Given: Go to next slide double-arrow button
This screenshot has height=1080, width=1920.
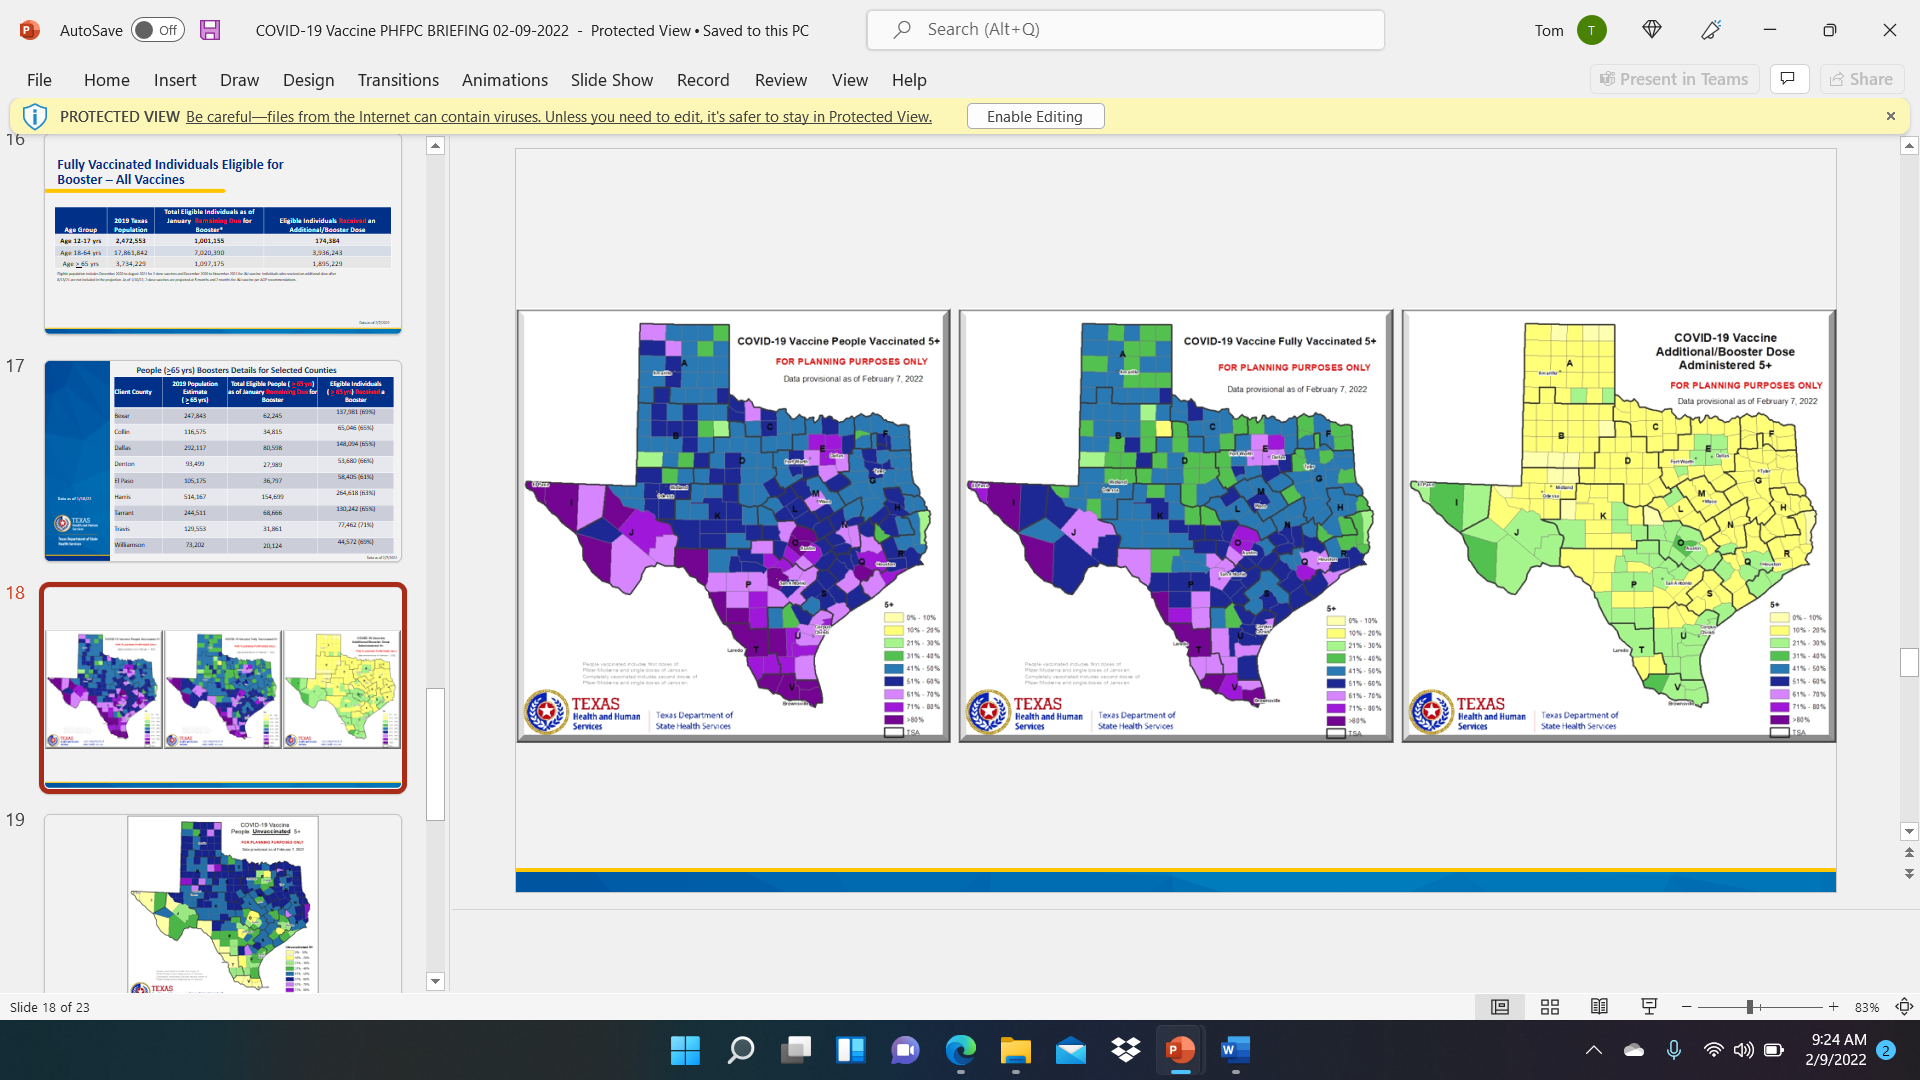Looking at the screenshot, I should click(x=1909, y=873).
